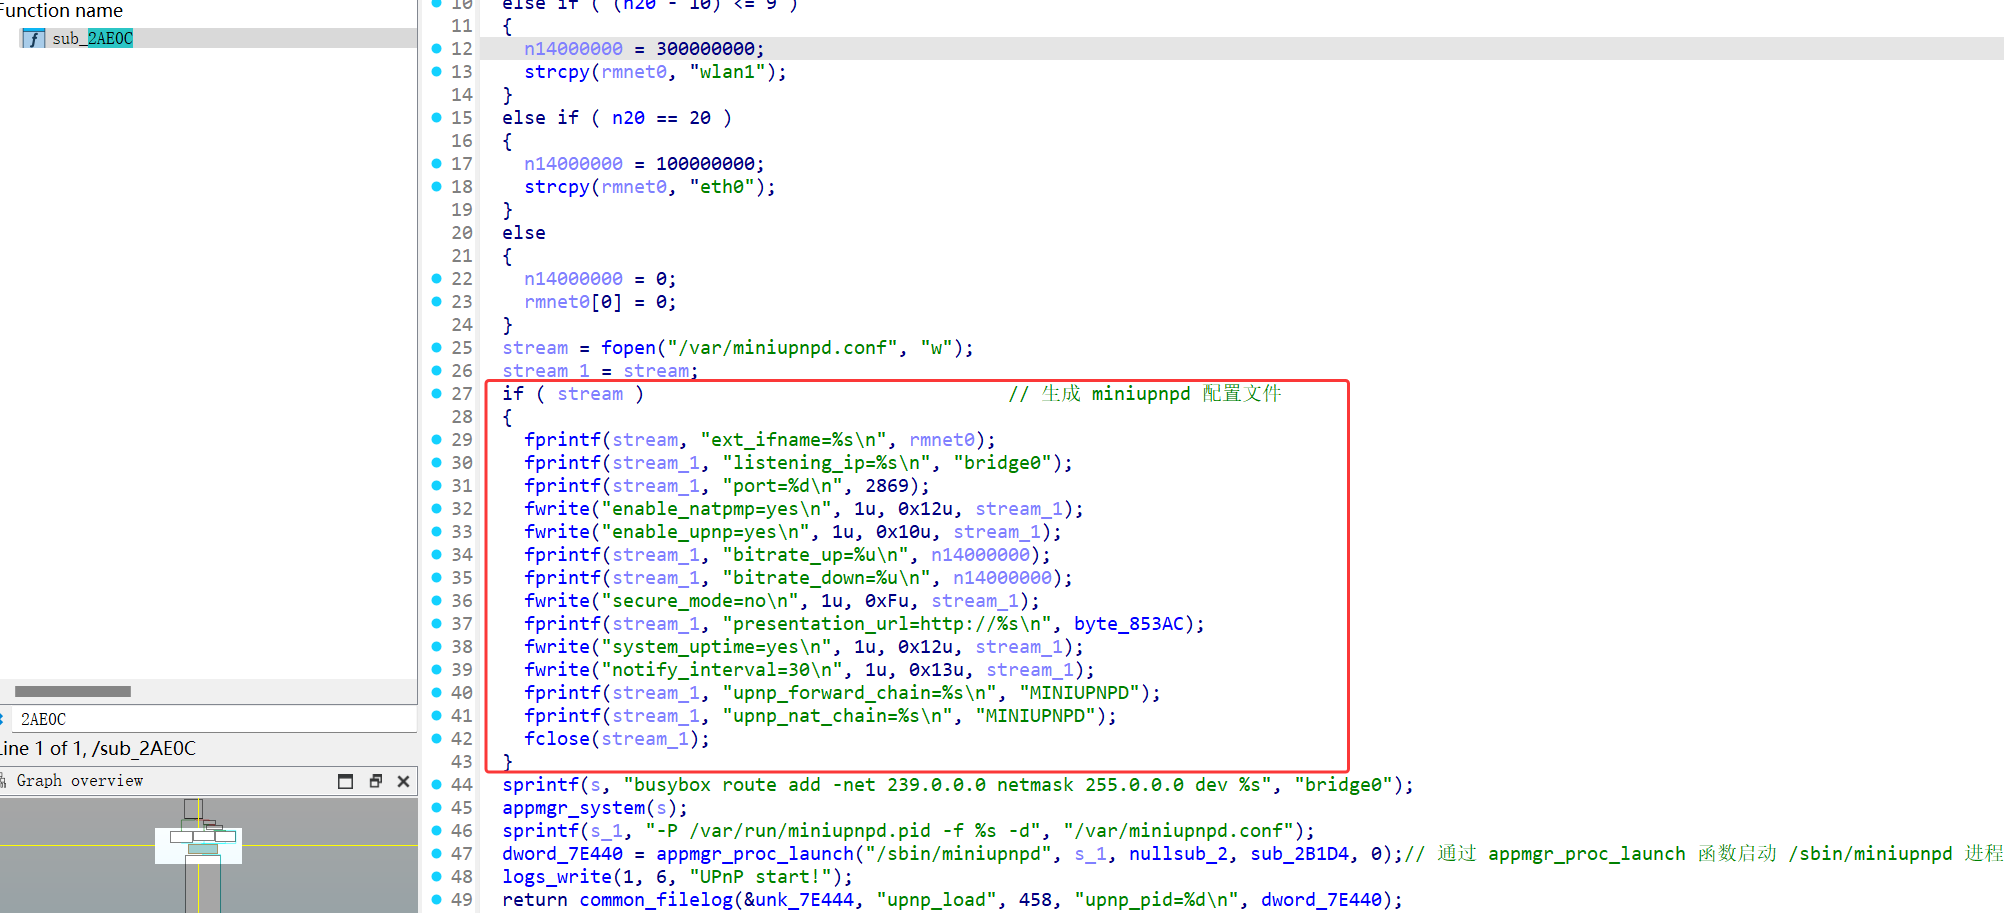Image resolution: width=2004 pixels, height=913 pixels.
Task: Click the Graph overview title icon
Action: pyautogui.click(x=3, y=780)
